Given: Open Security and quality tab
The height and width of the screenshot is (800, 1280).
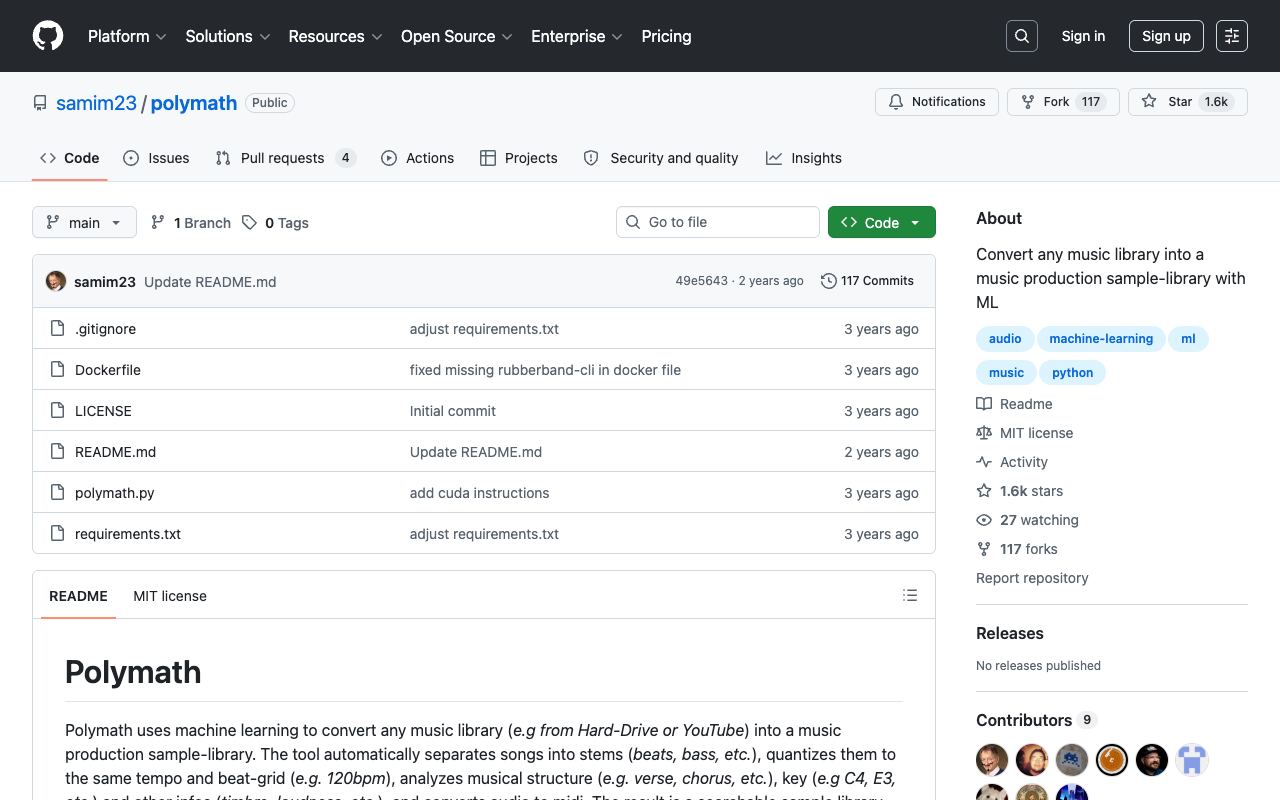Looking at the screenshot, I should [661, 158].
